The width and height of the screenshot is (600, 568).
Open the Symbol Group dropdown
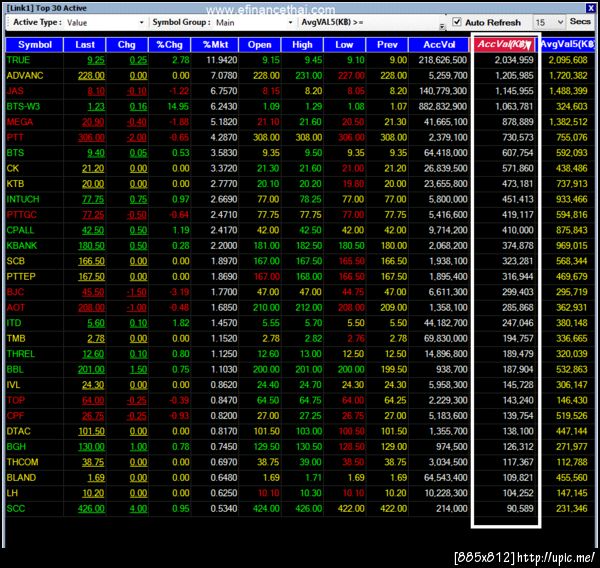tap(290, 23)
